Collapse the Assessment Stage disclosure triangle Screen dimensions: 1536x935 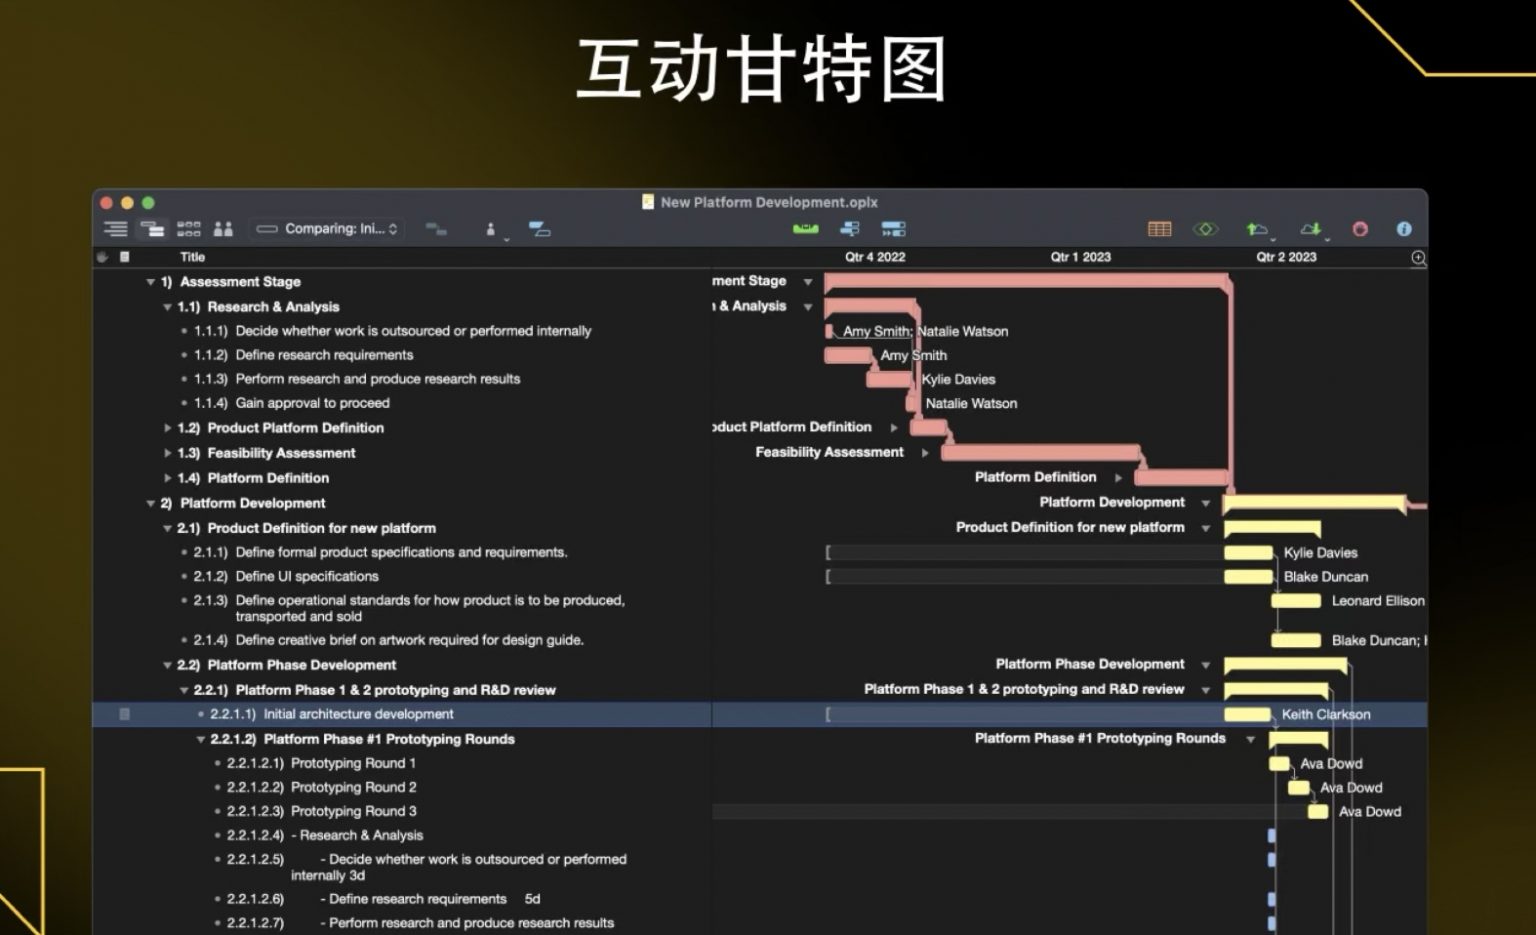pos(149,281)
